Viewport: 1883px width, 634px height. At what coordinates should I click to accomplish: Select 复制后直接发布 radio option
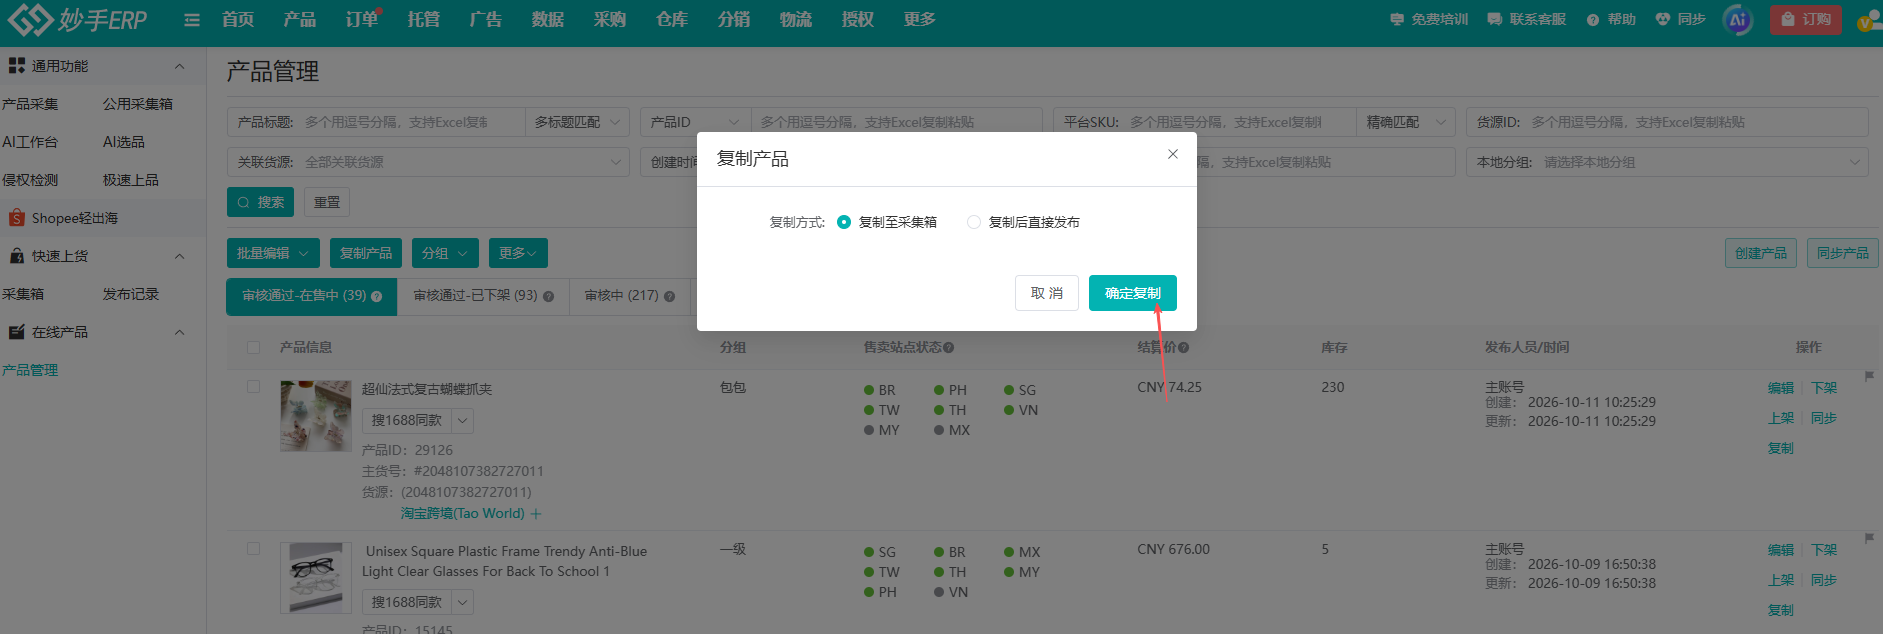tap(974, 222)
